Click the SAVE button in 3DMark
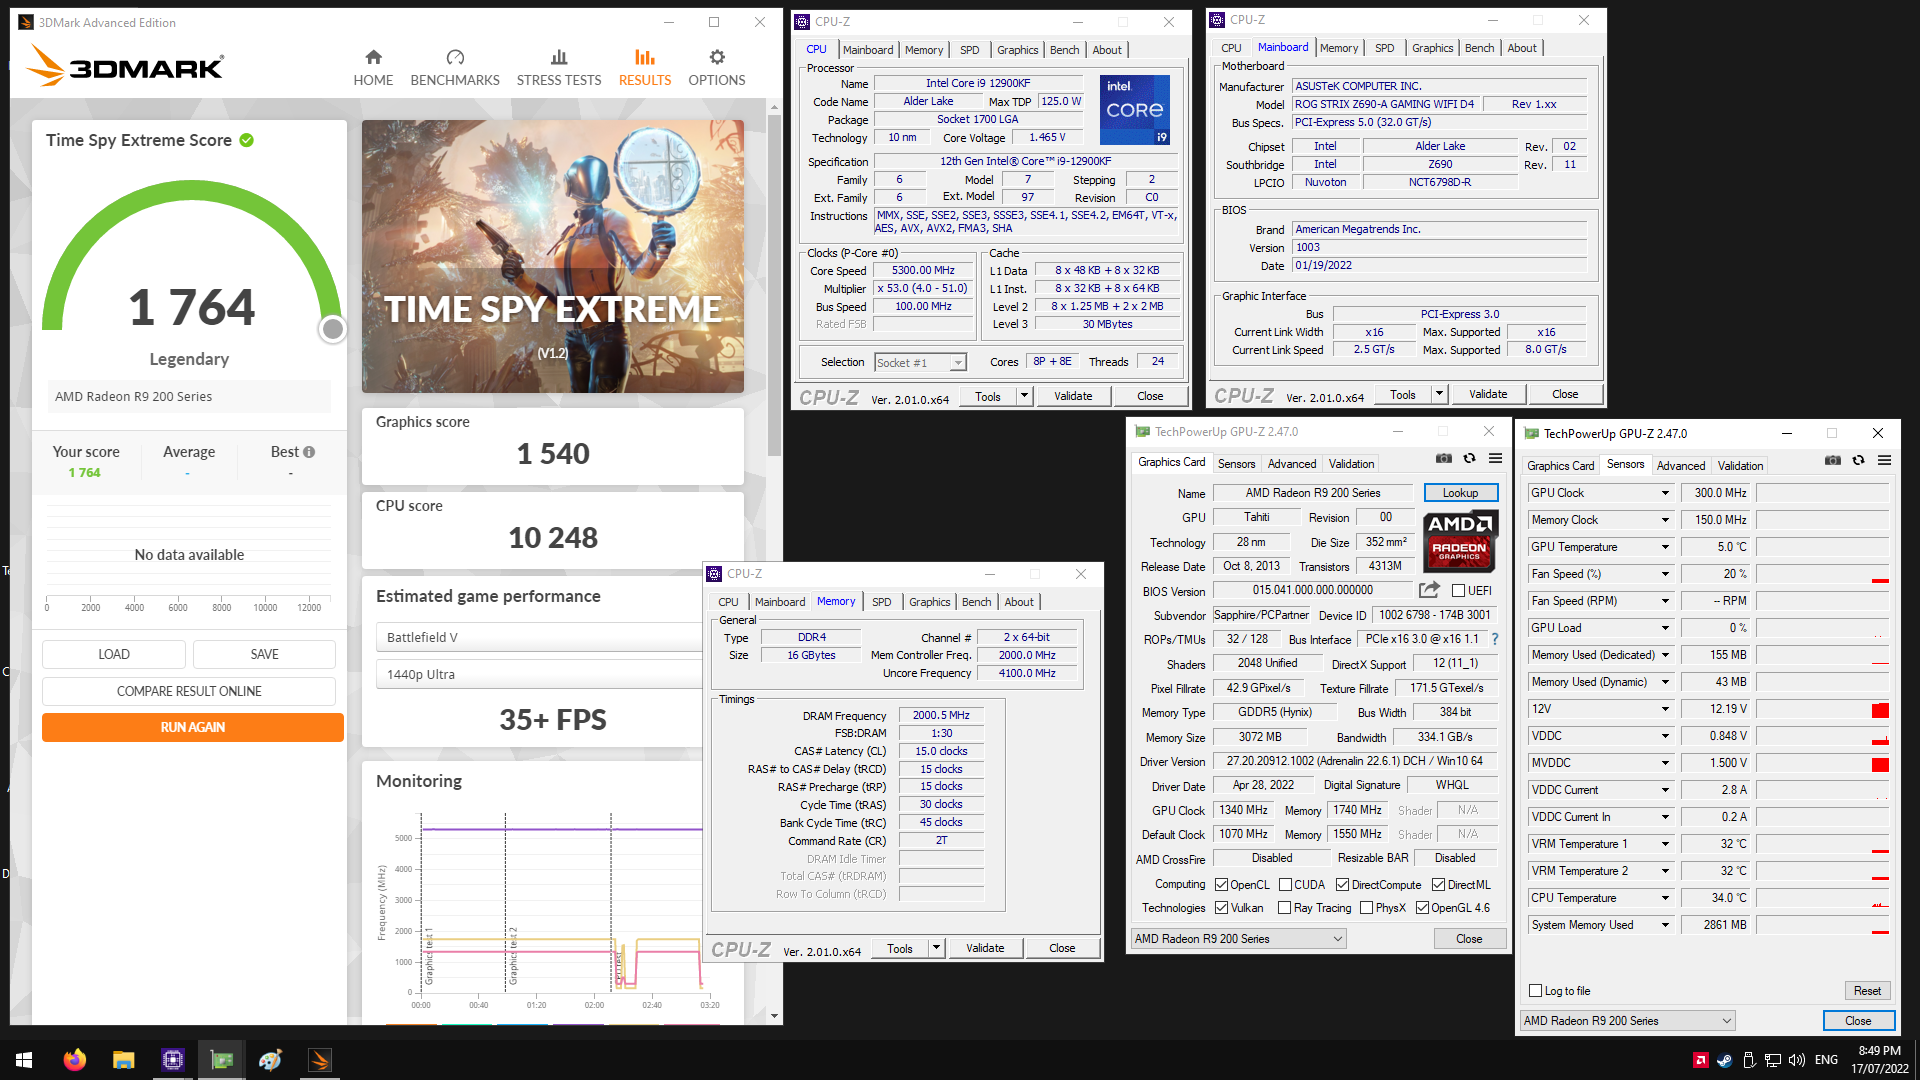 [x=265, y=654]
